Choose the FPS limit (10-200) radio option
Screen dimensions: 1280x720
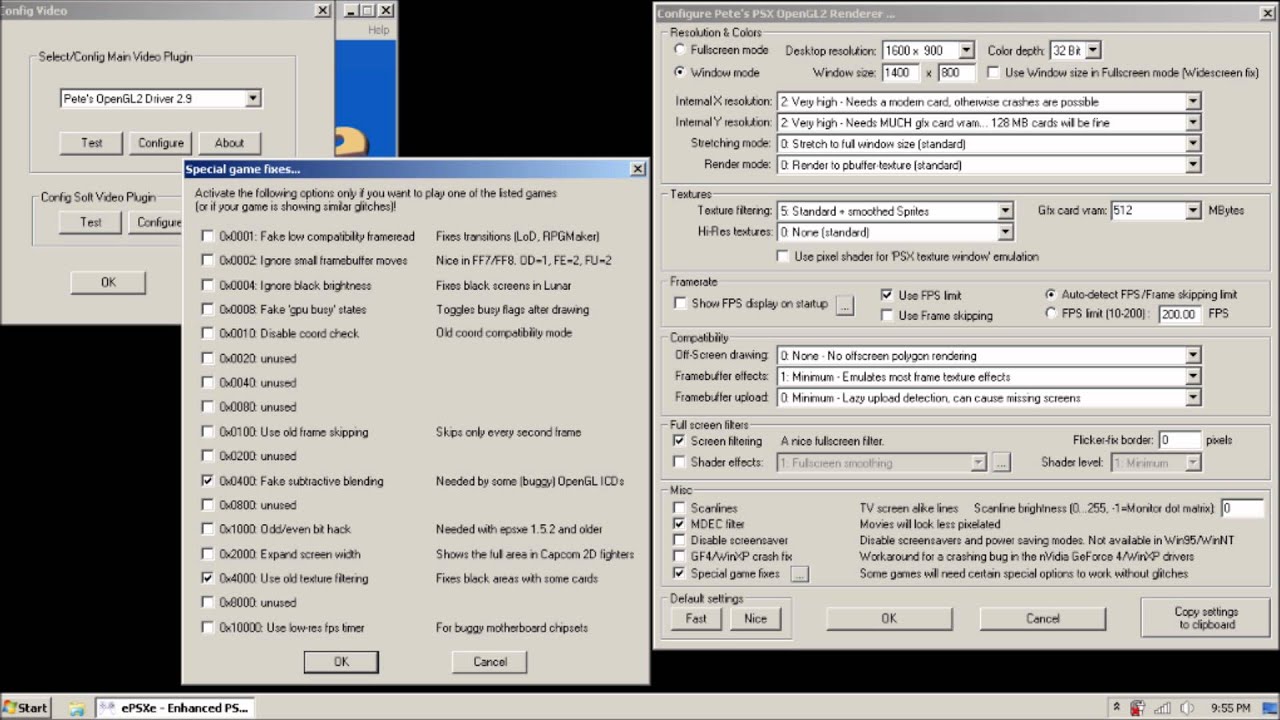click(x=1050, y=313)
